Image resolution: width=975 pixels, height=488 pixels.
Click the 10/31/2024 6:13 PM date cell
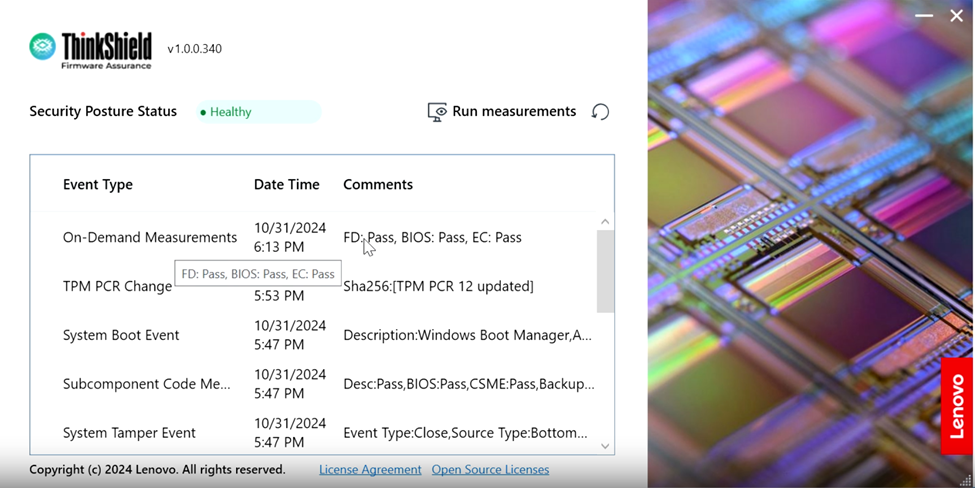pyautogui.click(x=290, y=237)
